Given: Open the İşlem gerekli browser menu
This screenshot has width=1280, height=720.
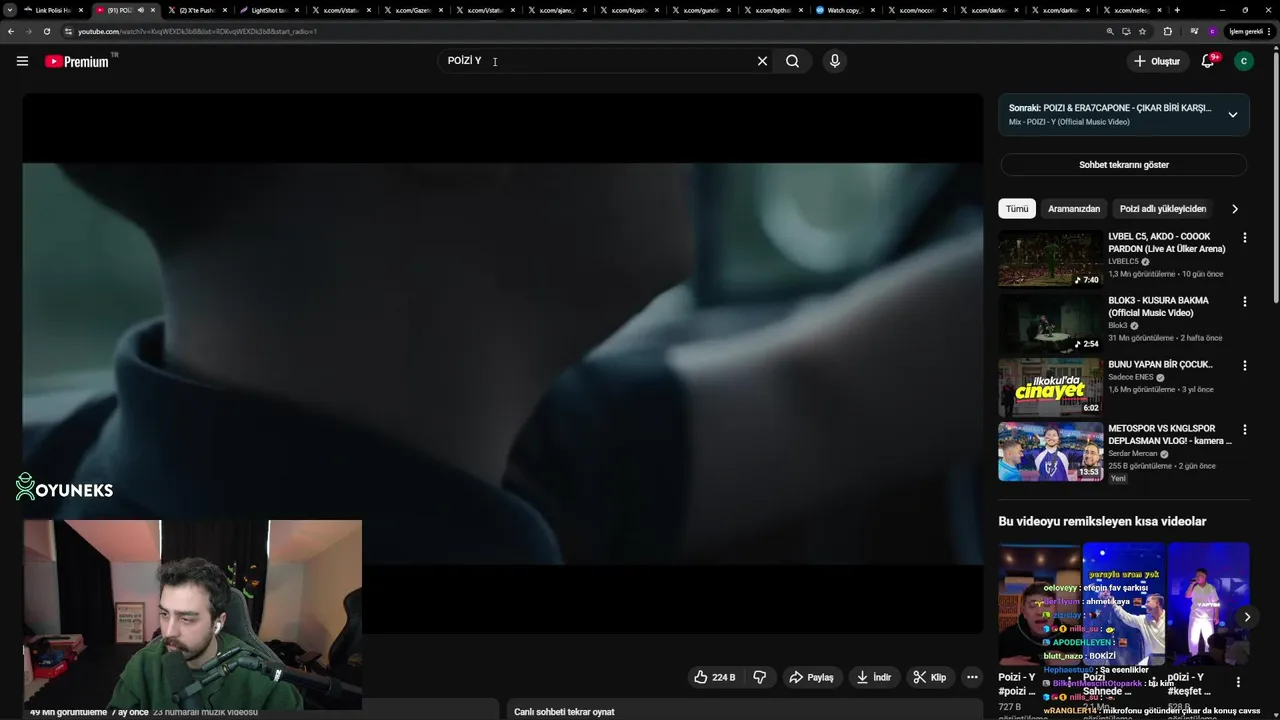Looking at the screenshot, I should click(x=1249, y=31).
